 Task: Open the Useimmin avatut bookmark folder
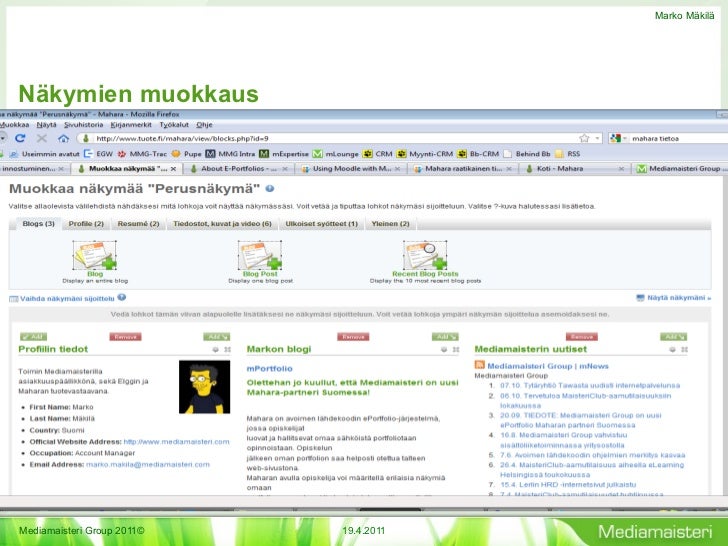coord(45,154)
